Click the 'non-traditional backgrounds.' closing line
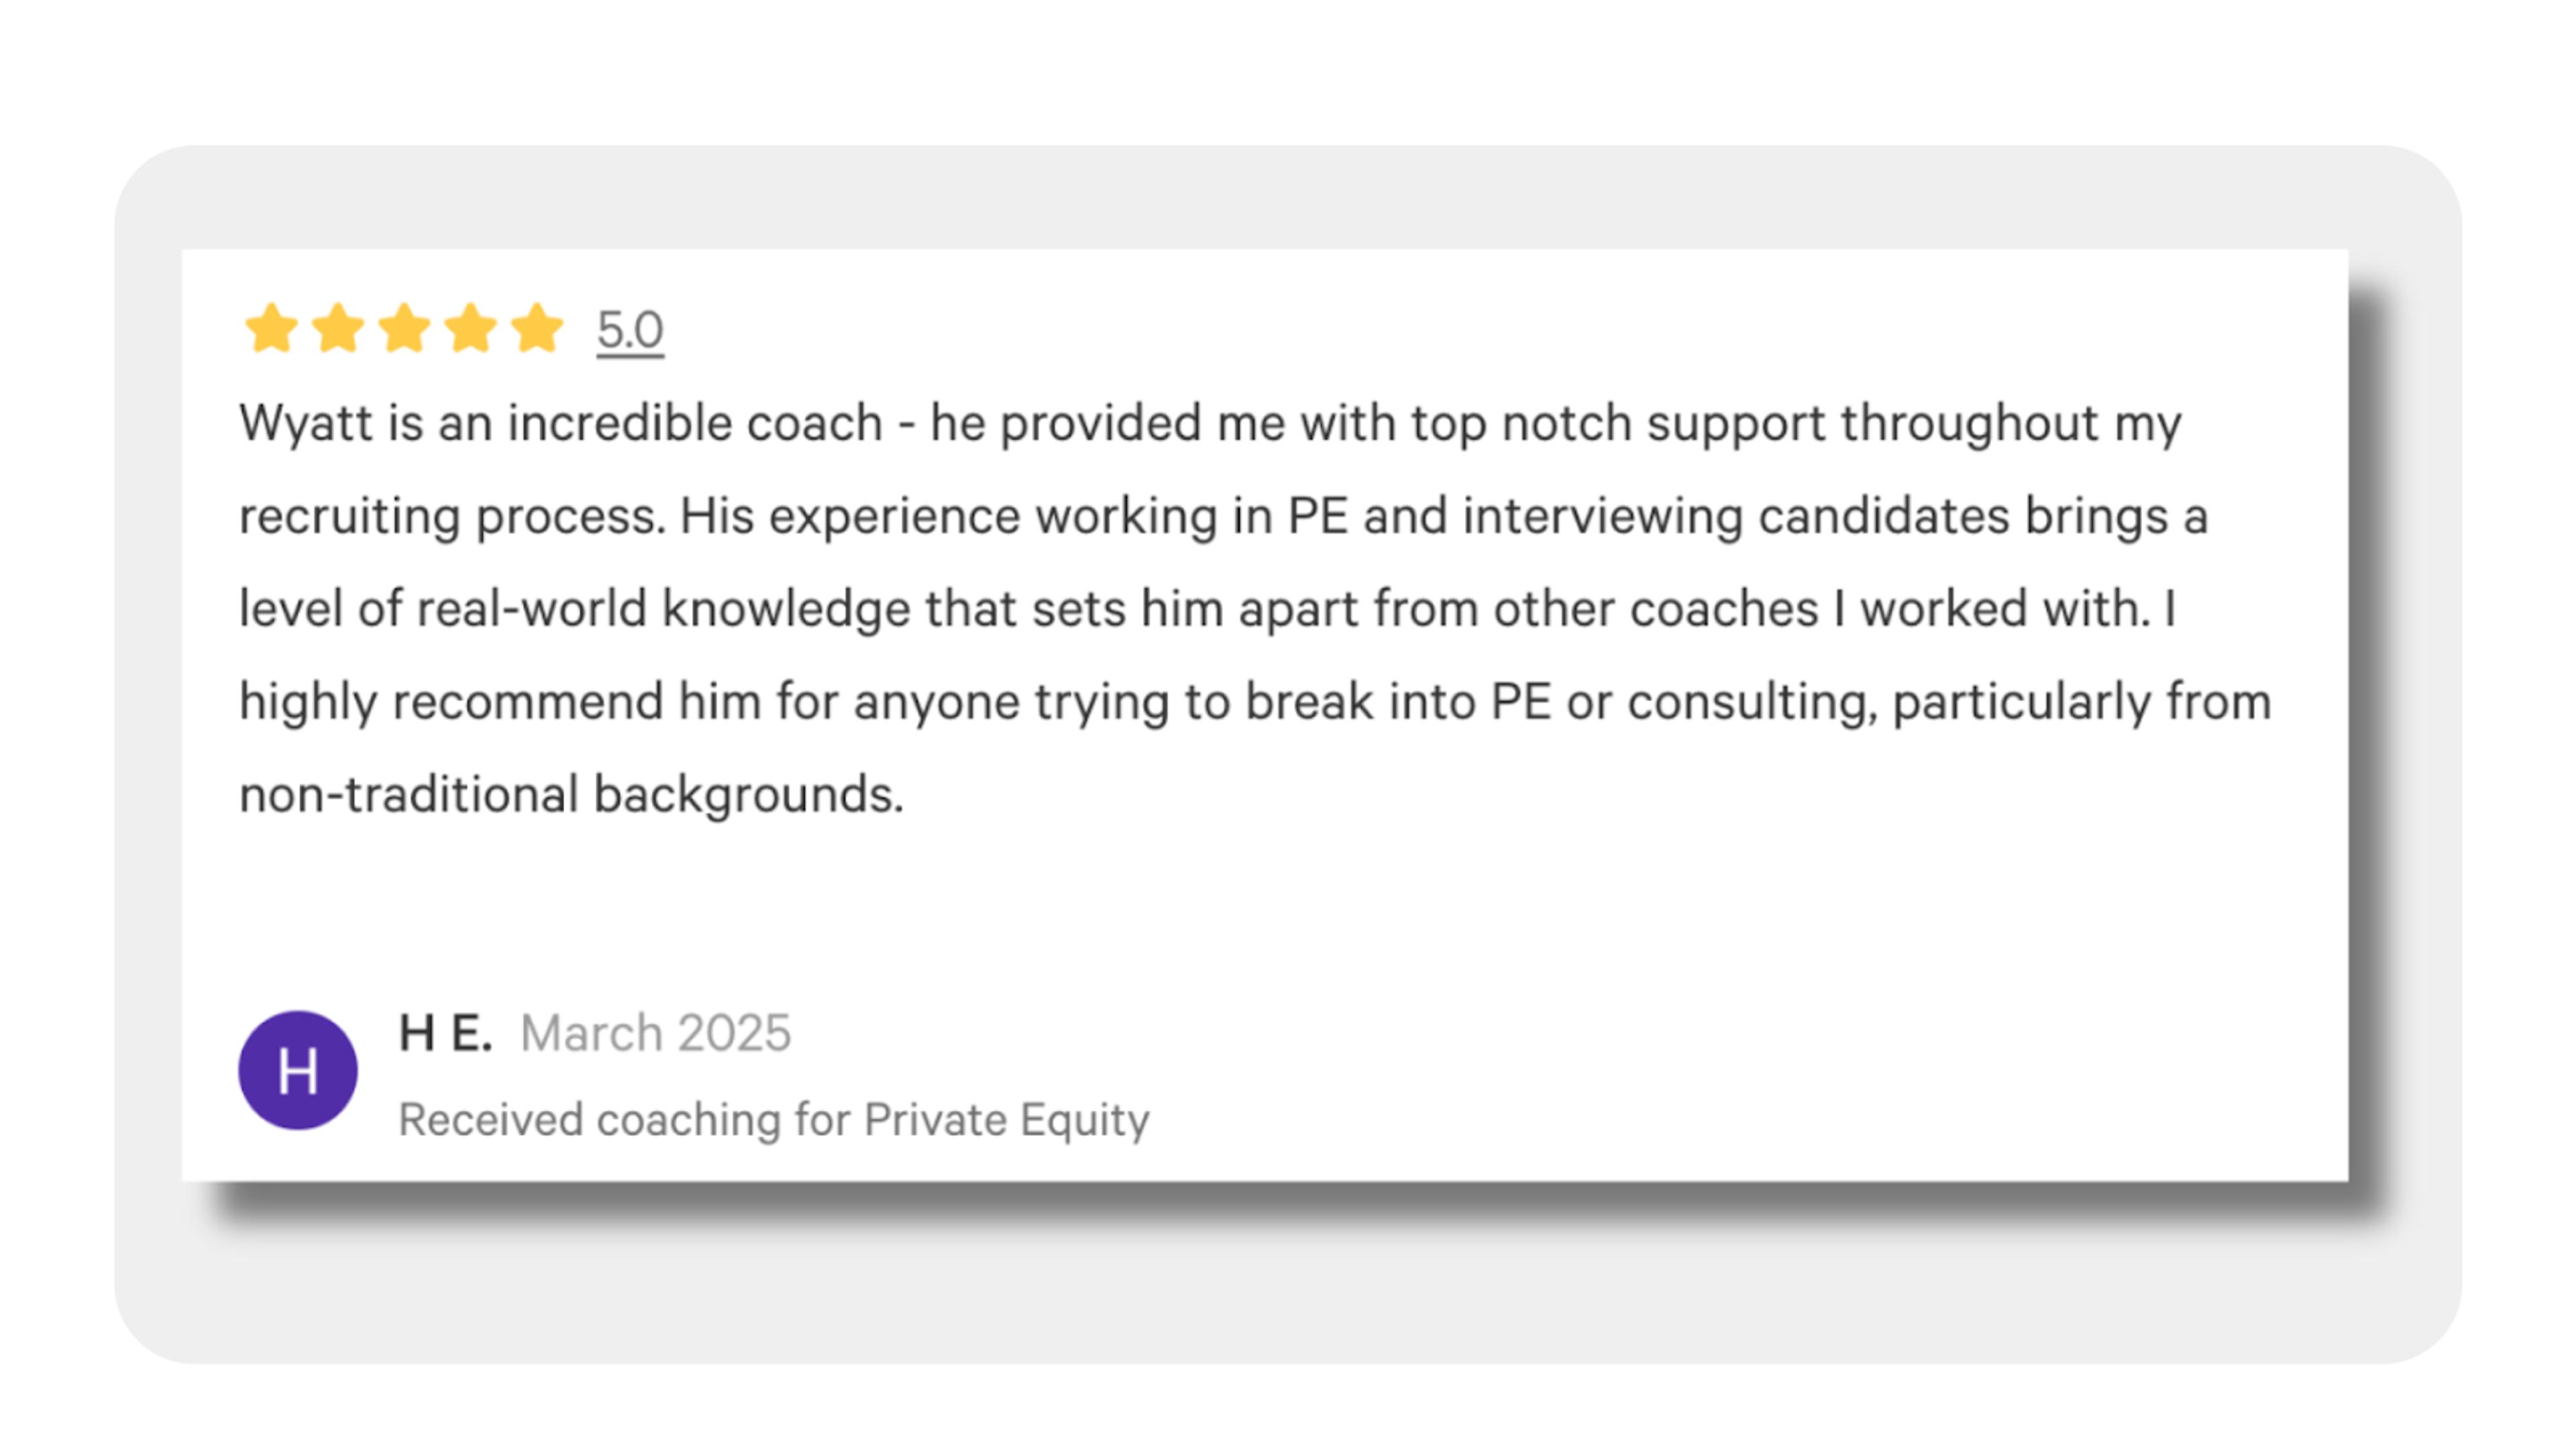The height and width of the screenshot is (1449, 2576). 571,795
